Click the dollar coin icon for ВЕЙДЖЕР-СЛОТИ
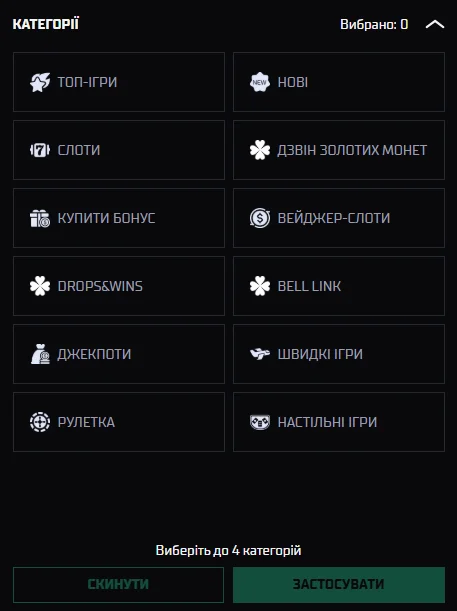This screenshot has width=457, height=611. [260, 218]
